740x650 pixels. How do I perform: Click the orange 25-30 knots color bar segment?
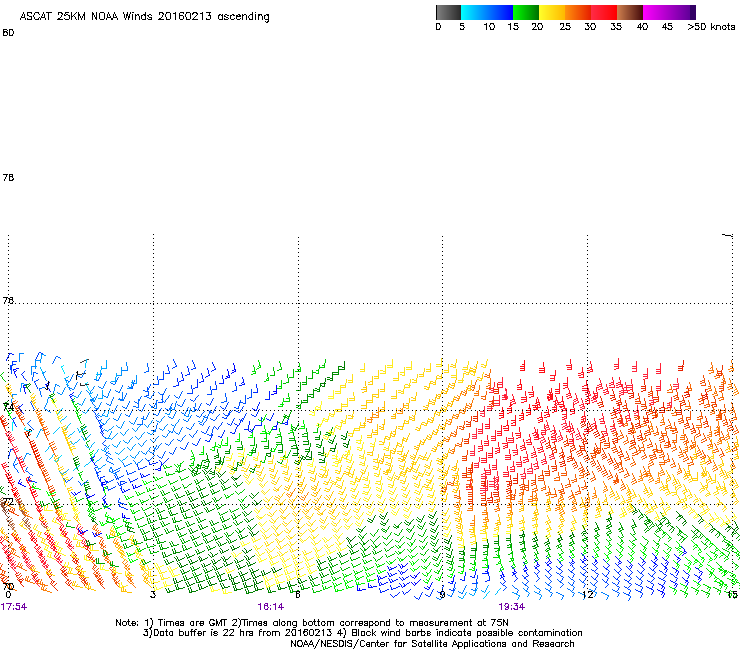pyautogui.click(x=578, y=12)
